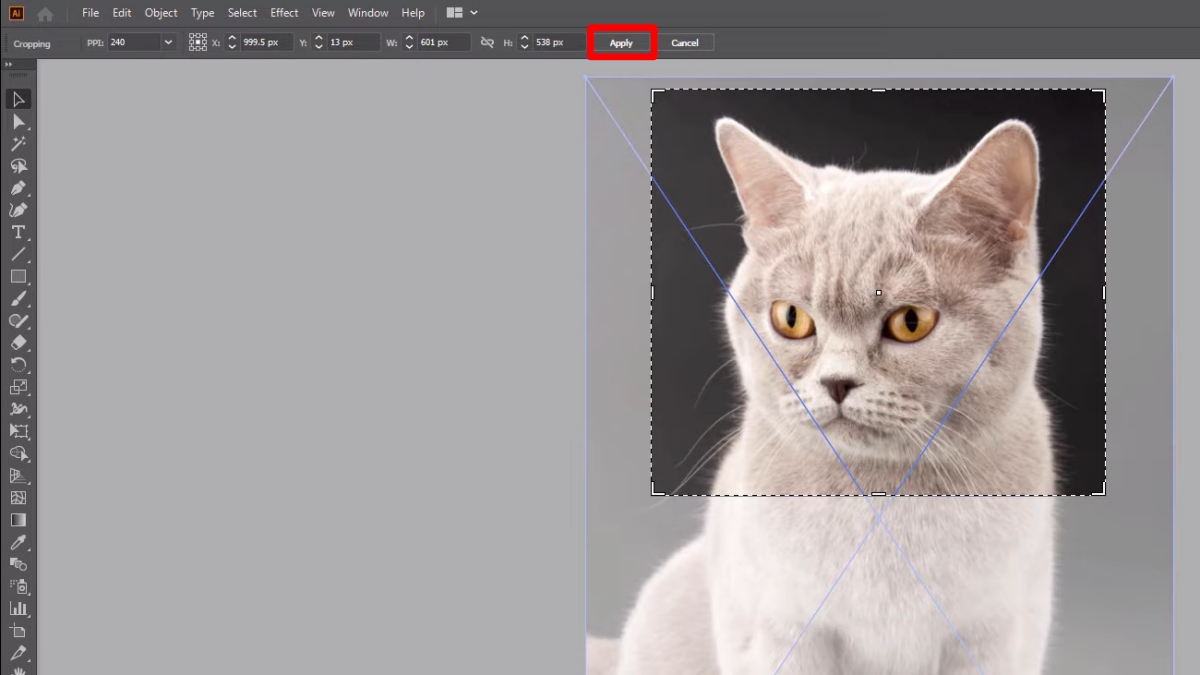
Task: Select the Selection tool arrow
Action: [x=18, y=99]
